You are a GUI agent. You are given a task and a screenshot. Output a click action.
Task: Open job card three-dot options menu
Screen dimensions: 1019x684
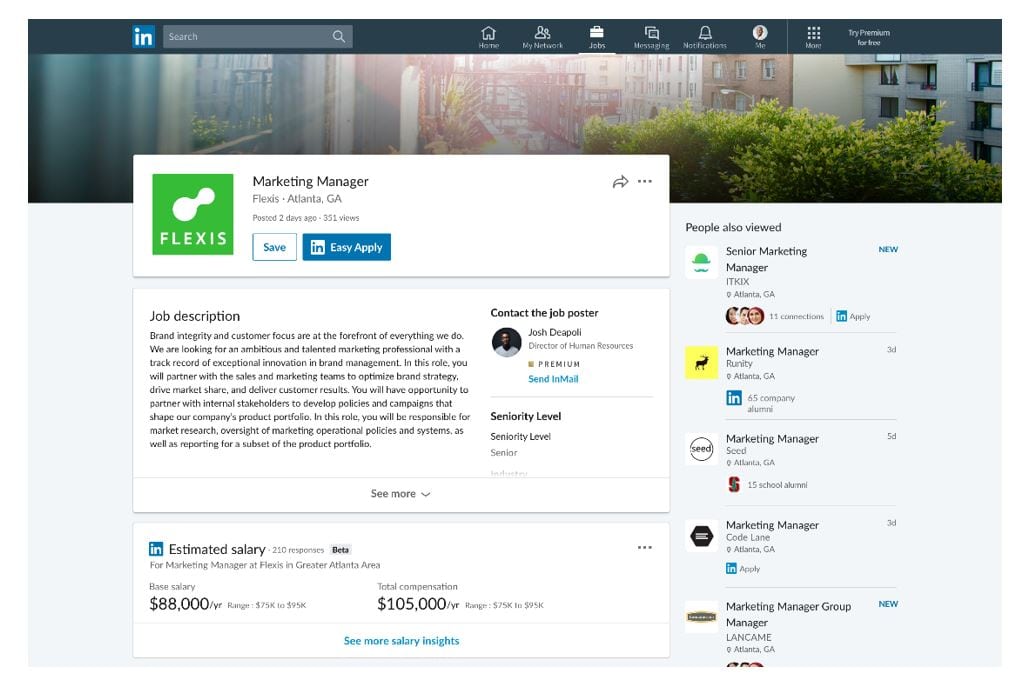[645, 181]
